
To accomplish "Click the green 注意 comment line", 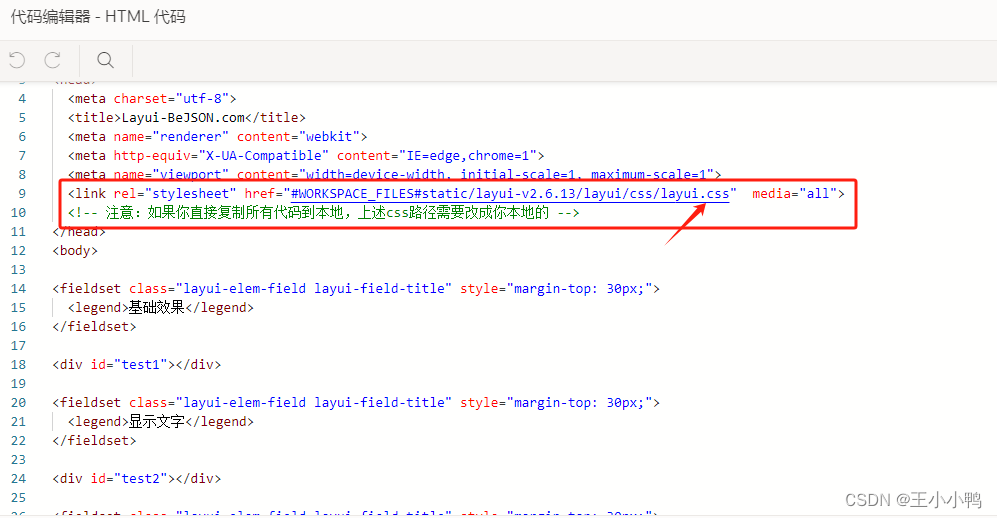I will pos(324,212).
